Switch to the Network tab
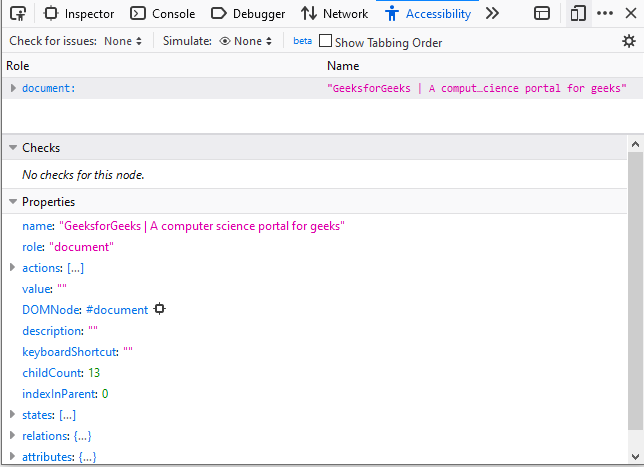Screen dimensions: 644x467 click(x=334, y=14)
